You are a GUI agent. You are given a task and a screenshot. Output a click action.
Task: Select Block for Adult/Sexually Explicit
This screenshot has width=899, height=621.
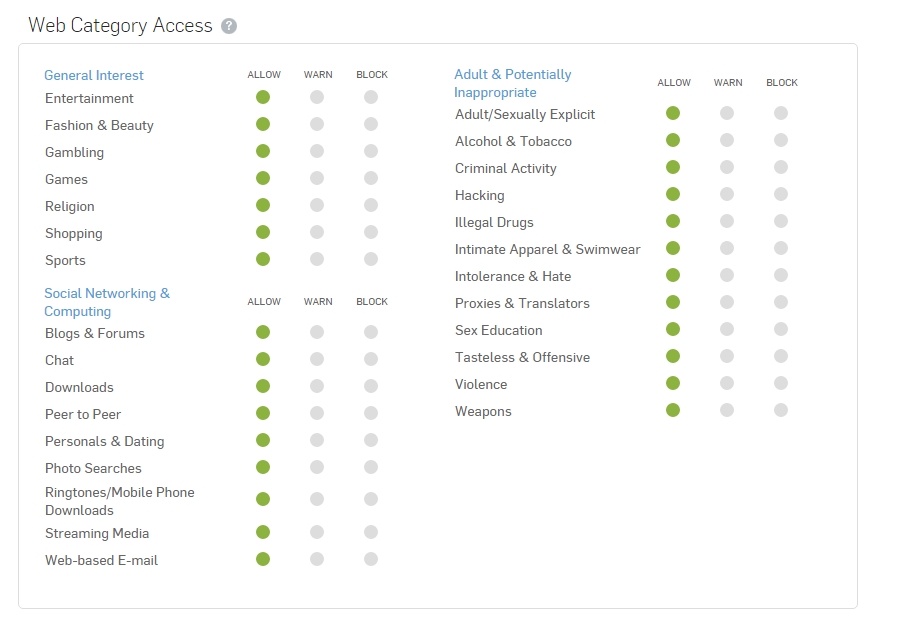coord(781,113)
